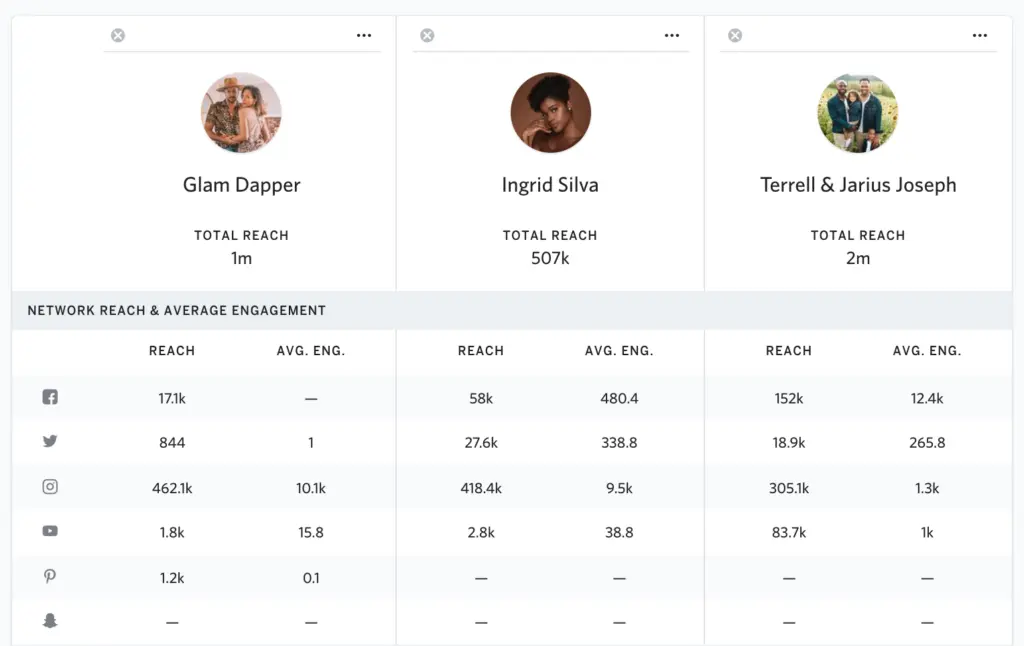
Task: Remove Glam Dapper from comparison
Action: (118, 36)
